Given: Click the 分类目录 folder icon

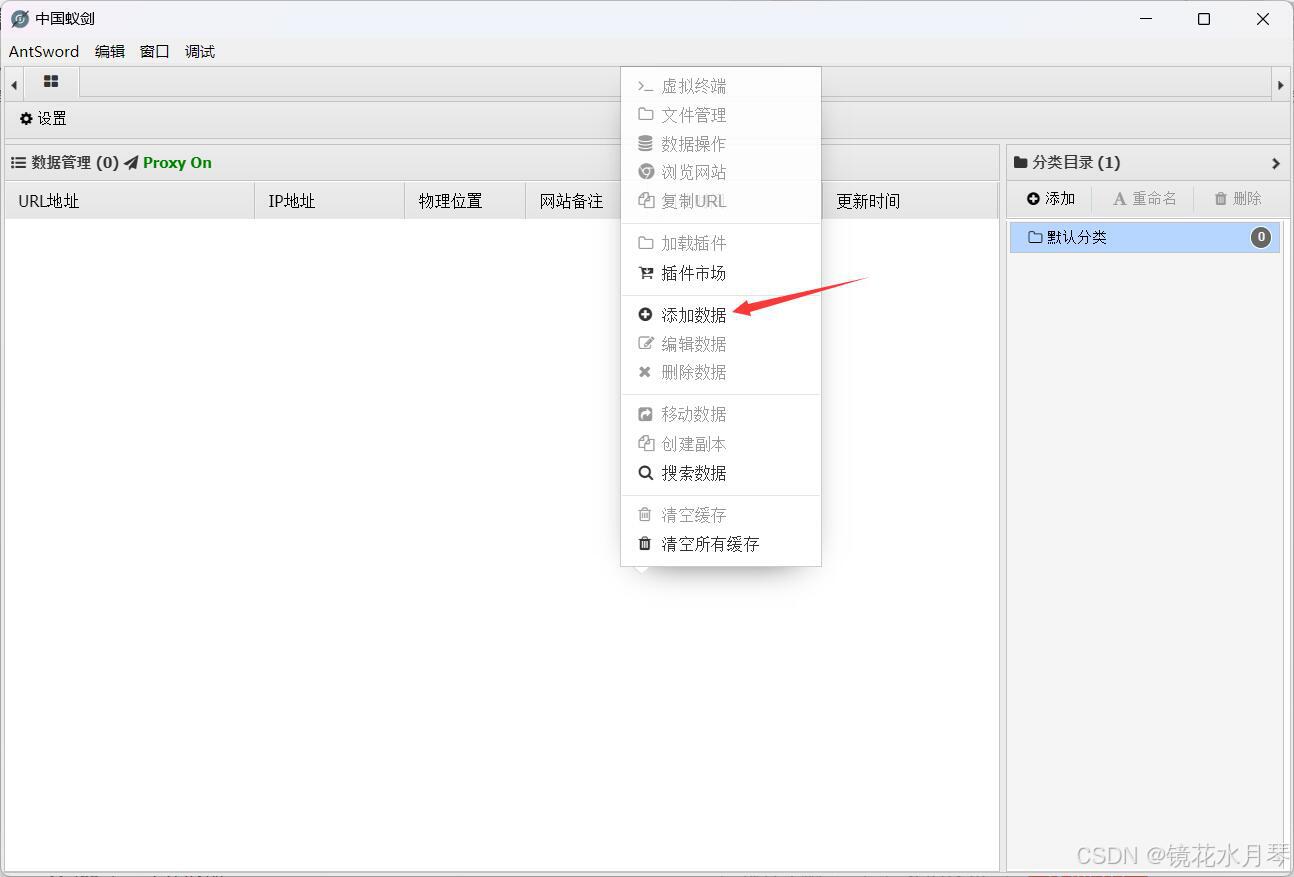Looking at the screenshot, I should tap(1021, 162).
